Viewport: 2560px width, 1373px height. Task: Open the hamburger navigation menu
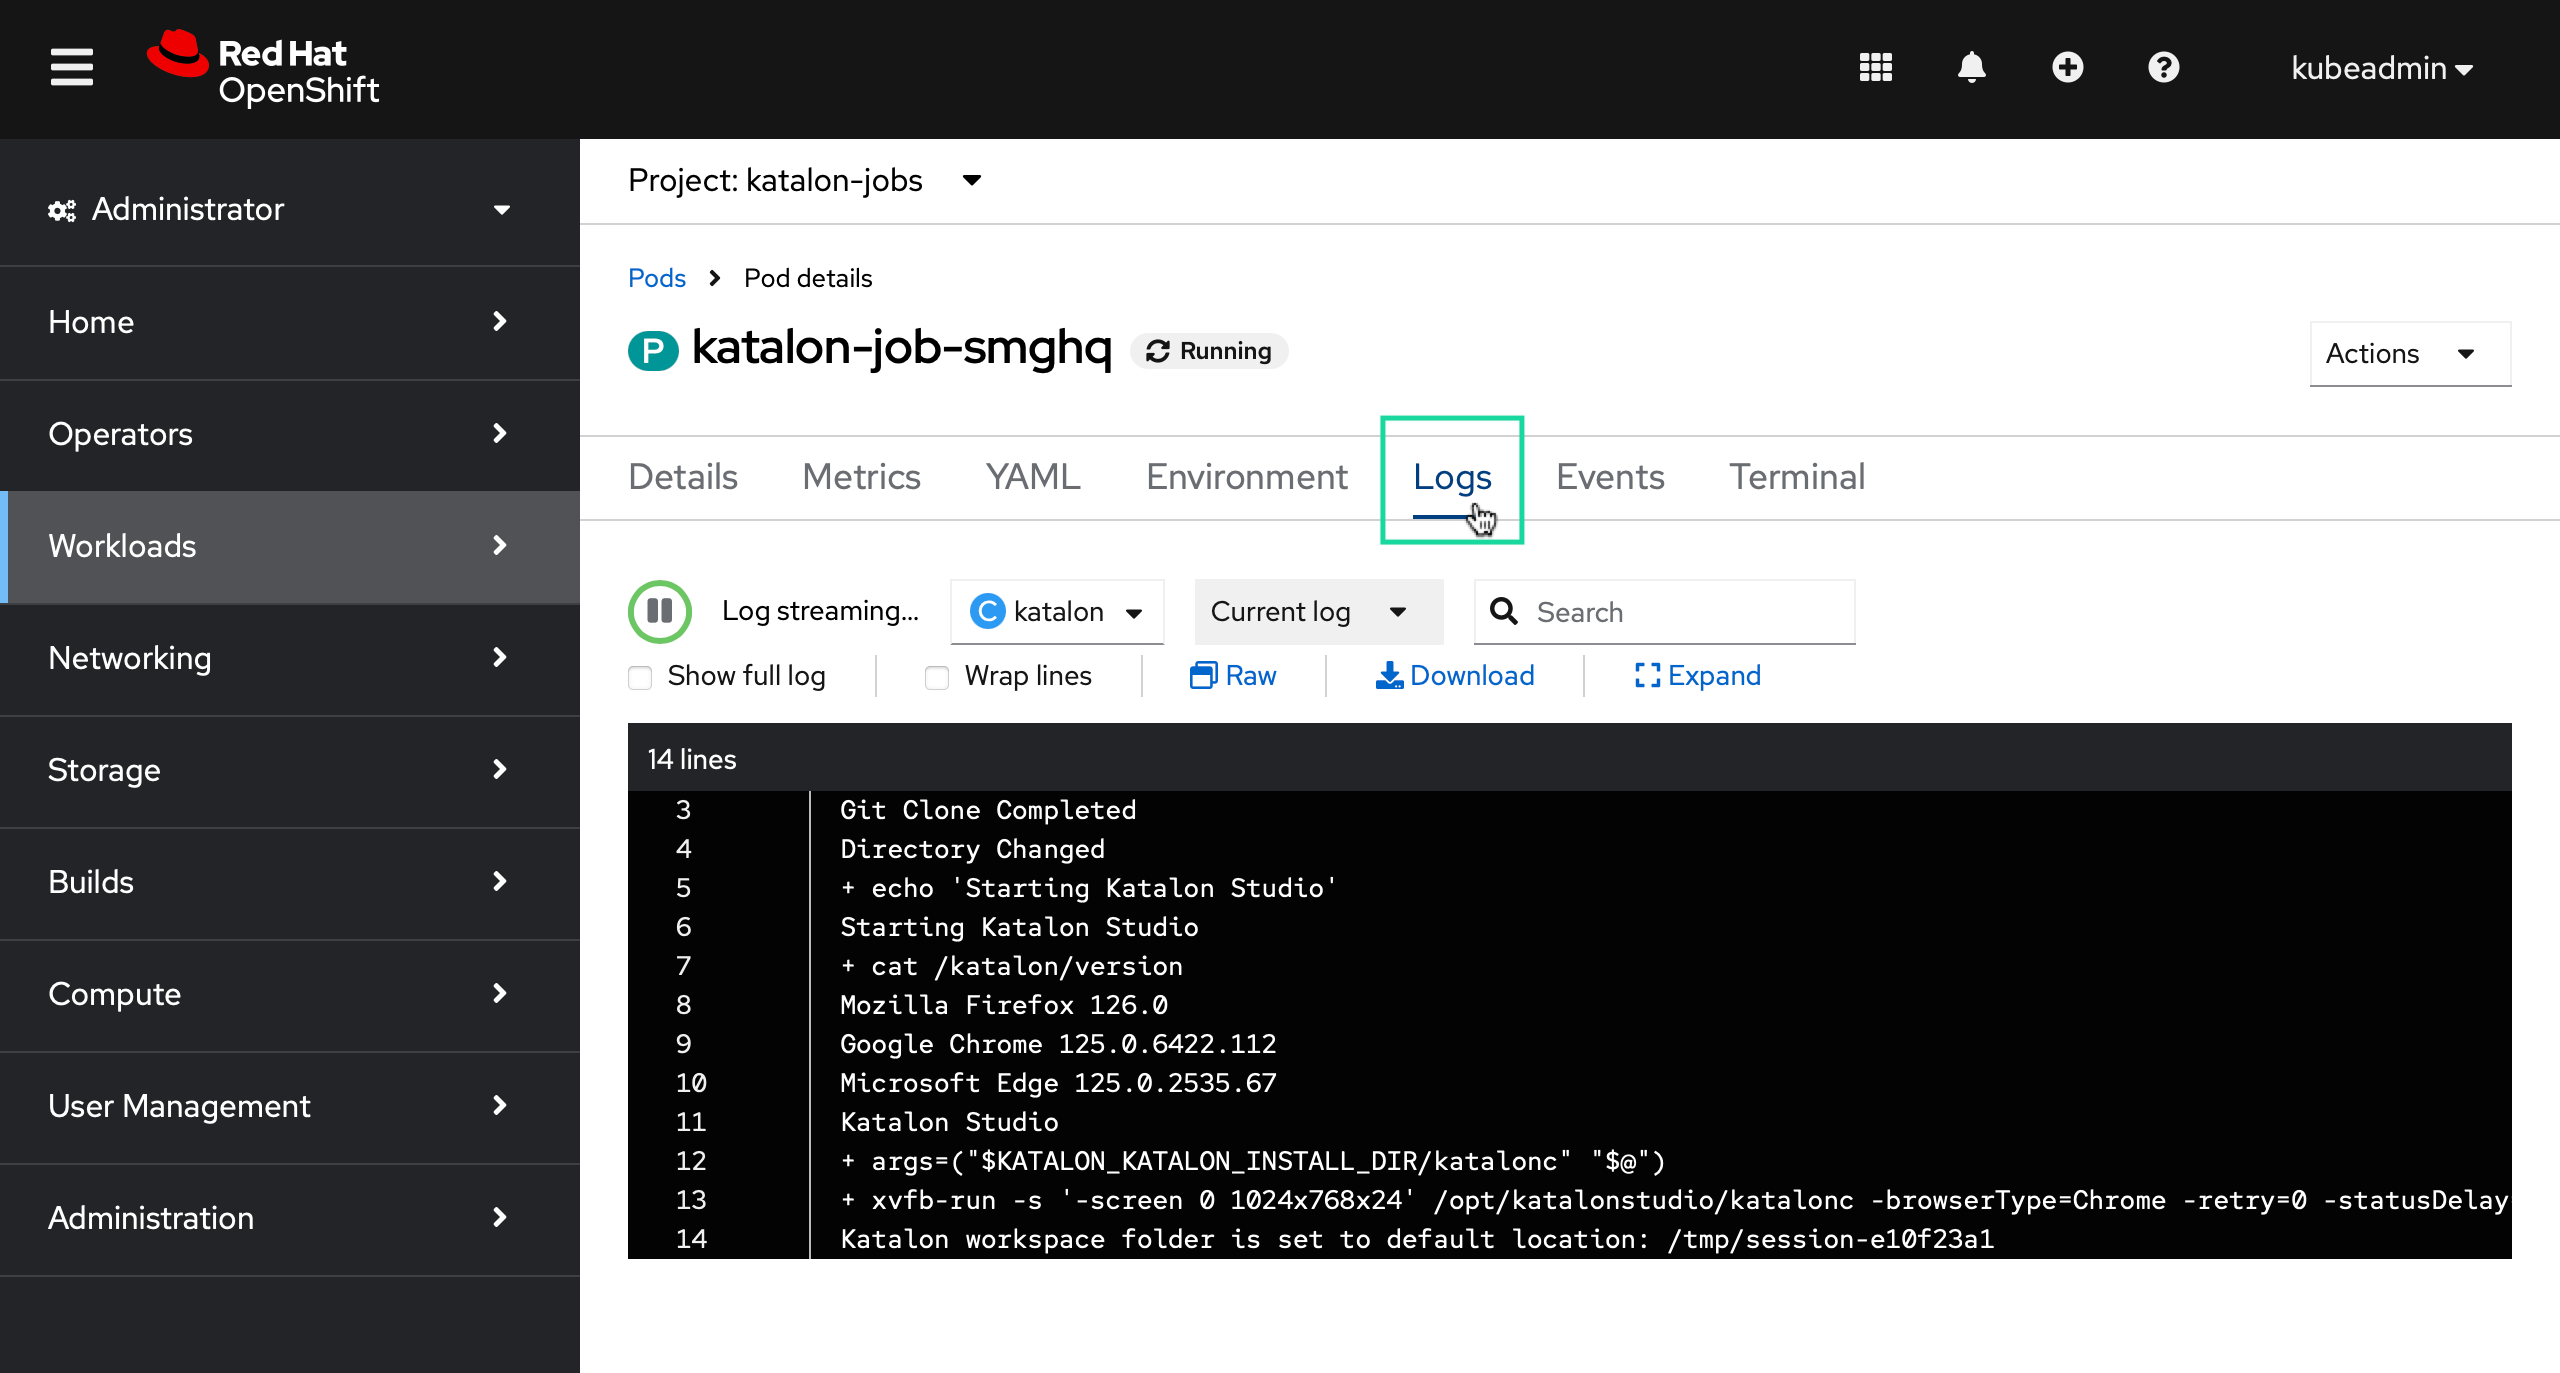(72, 68)
